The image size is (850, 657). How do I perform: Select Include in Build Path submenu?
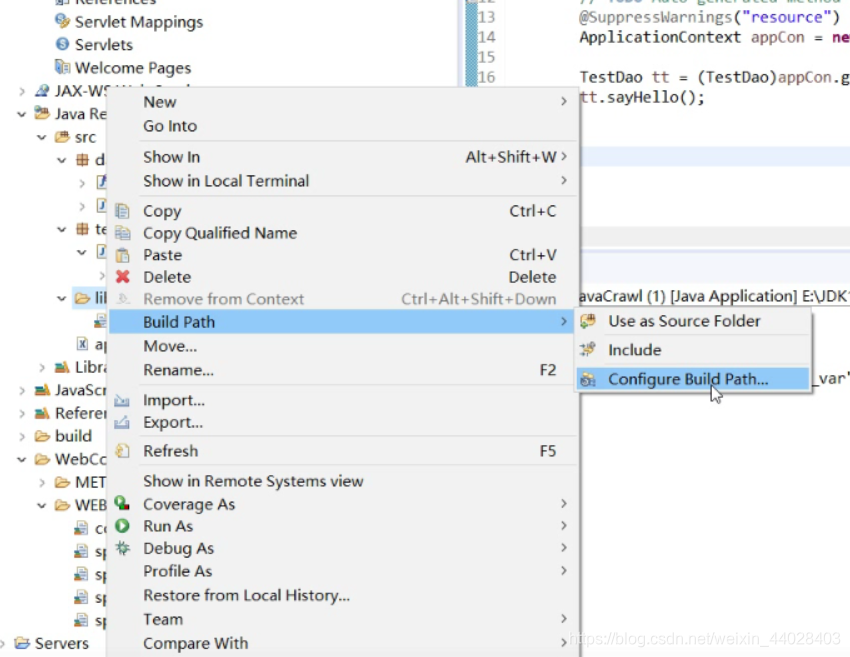point(693,350)
